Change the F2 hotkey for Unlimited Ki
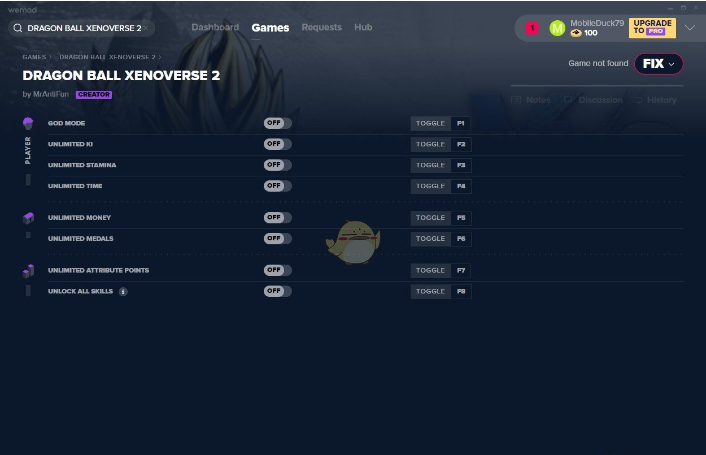Viewport: 706px width, 455px height. pos(461,144)
